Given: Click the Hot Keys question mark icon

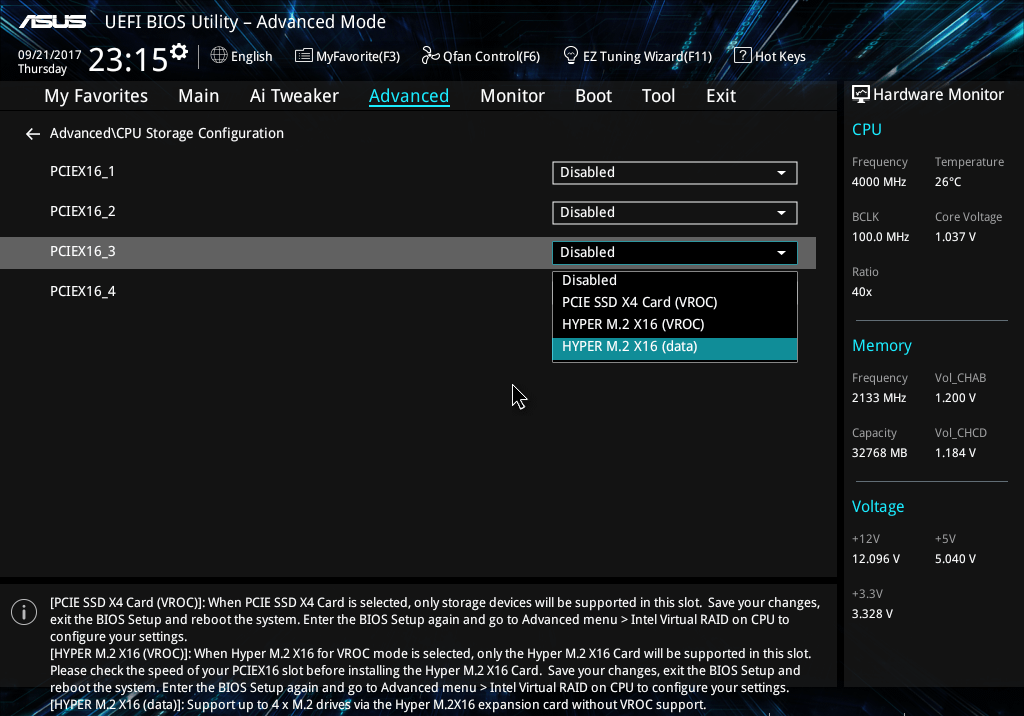Looking at the screenshot, I should point(743,56).
